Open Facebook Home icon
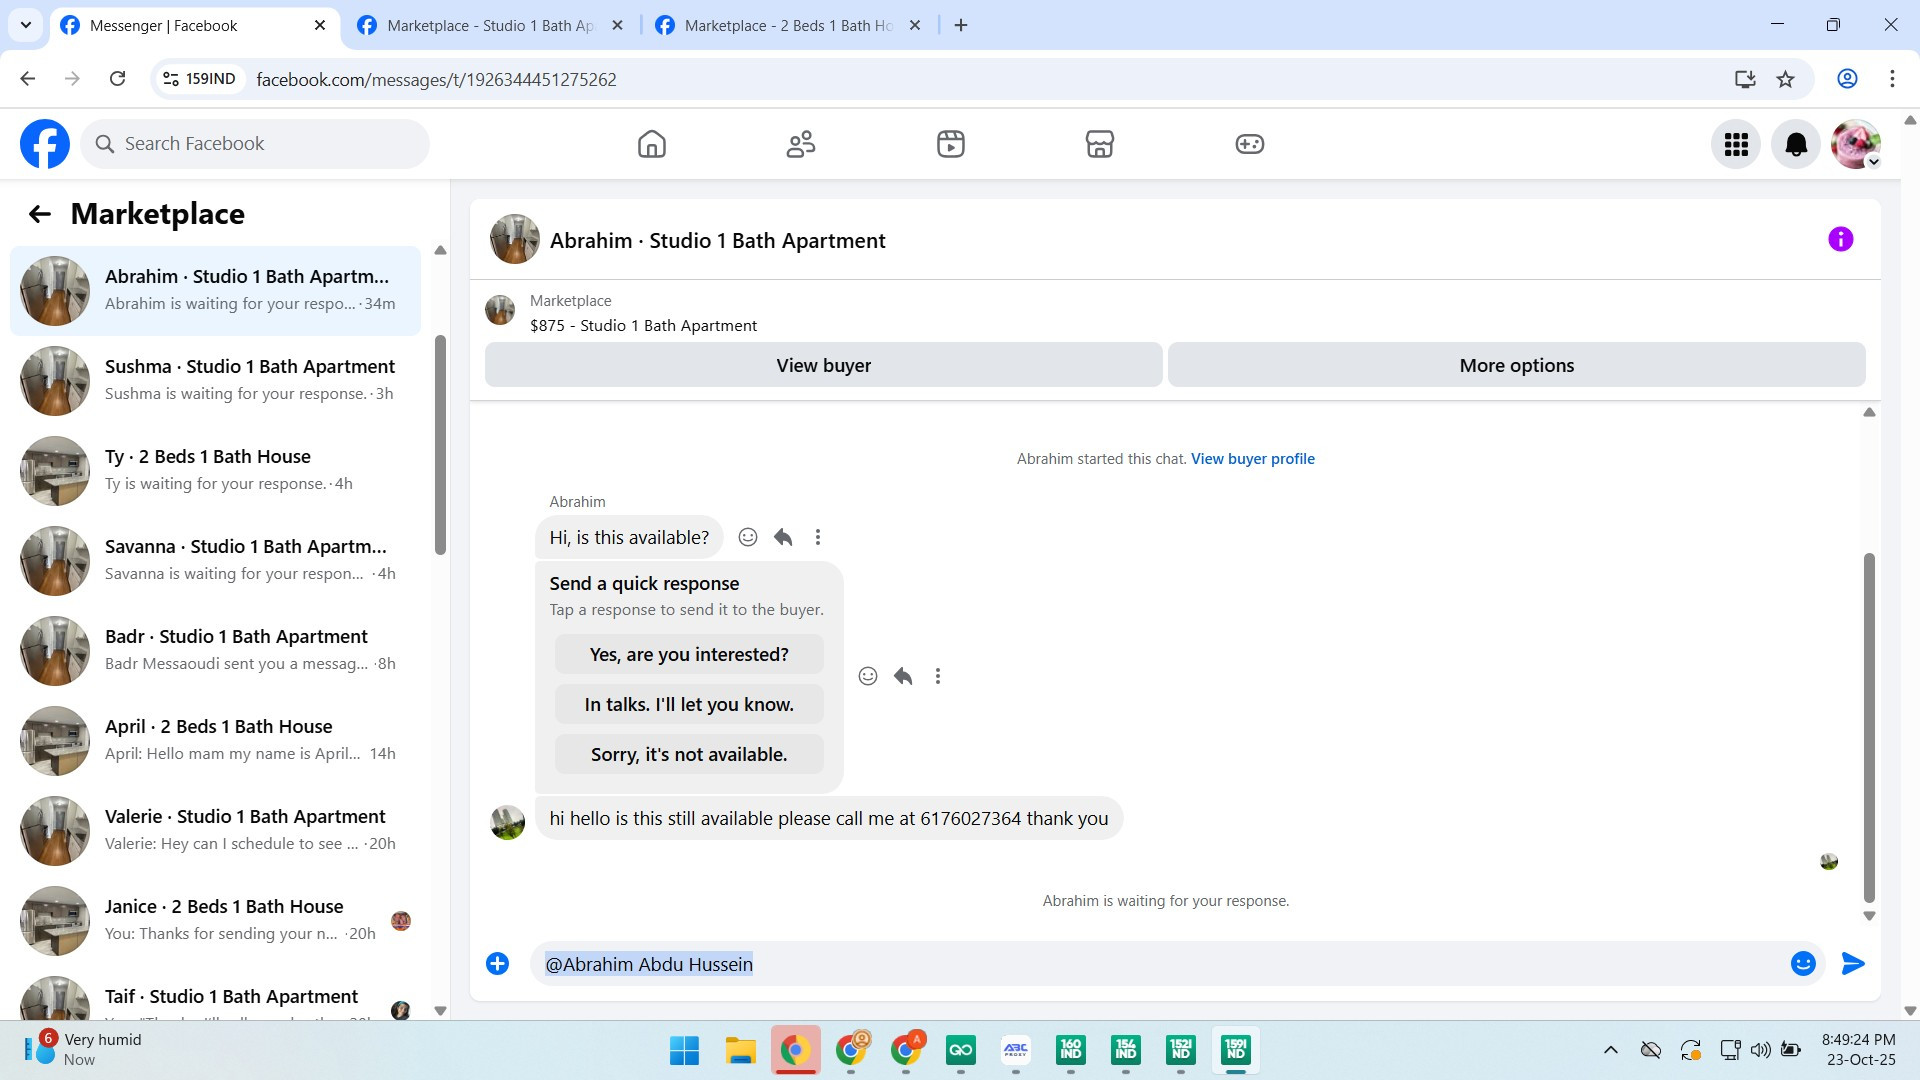Viewport: 1920px width, 1080px height. point(651,144)
